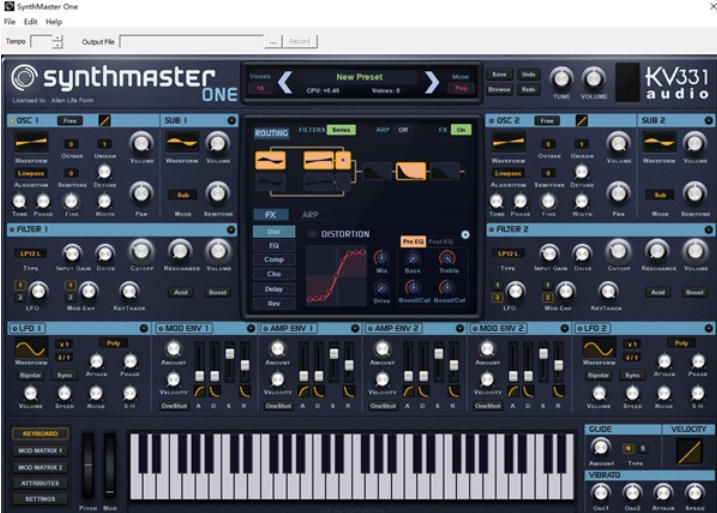The height and width of the screenshot is (513, 717).
Task: Increase tempo with the up stepper arrow
Action: tap(57, 38)
